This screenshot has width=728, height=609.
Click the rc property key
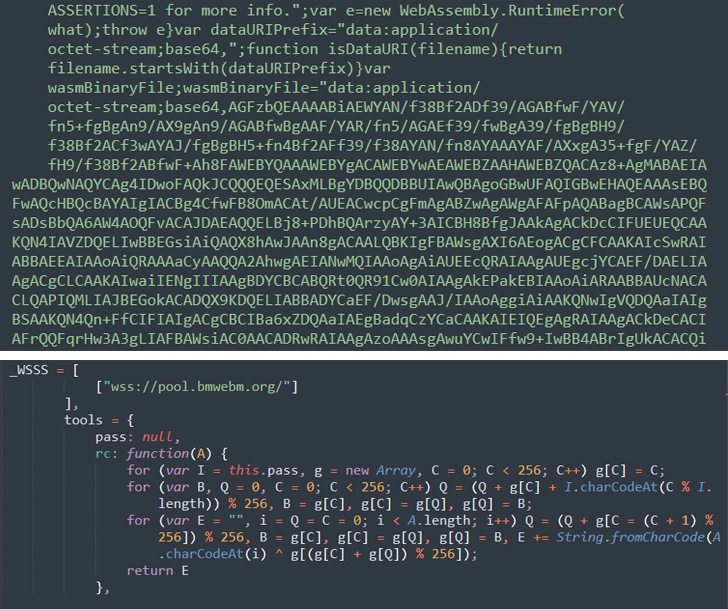pyautogui.click(x=103, y=454)
